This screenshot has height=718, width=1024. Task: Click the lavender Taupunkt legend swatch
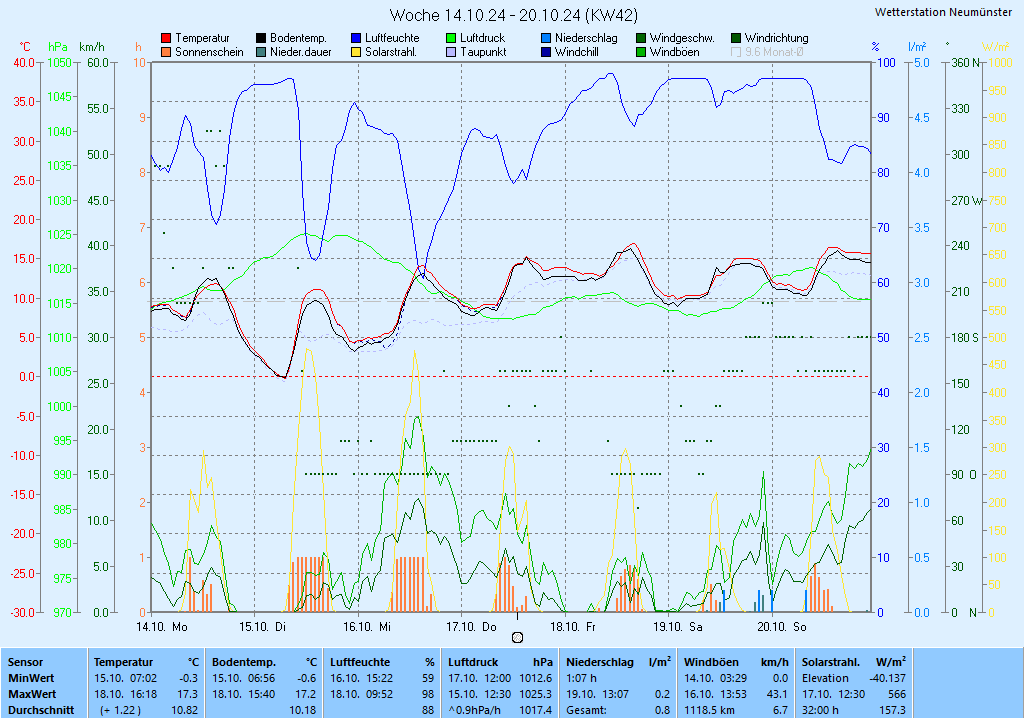click(451, 52)
